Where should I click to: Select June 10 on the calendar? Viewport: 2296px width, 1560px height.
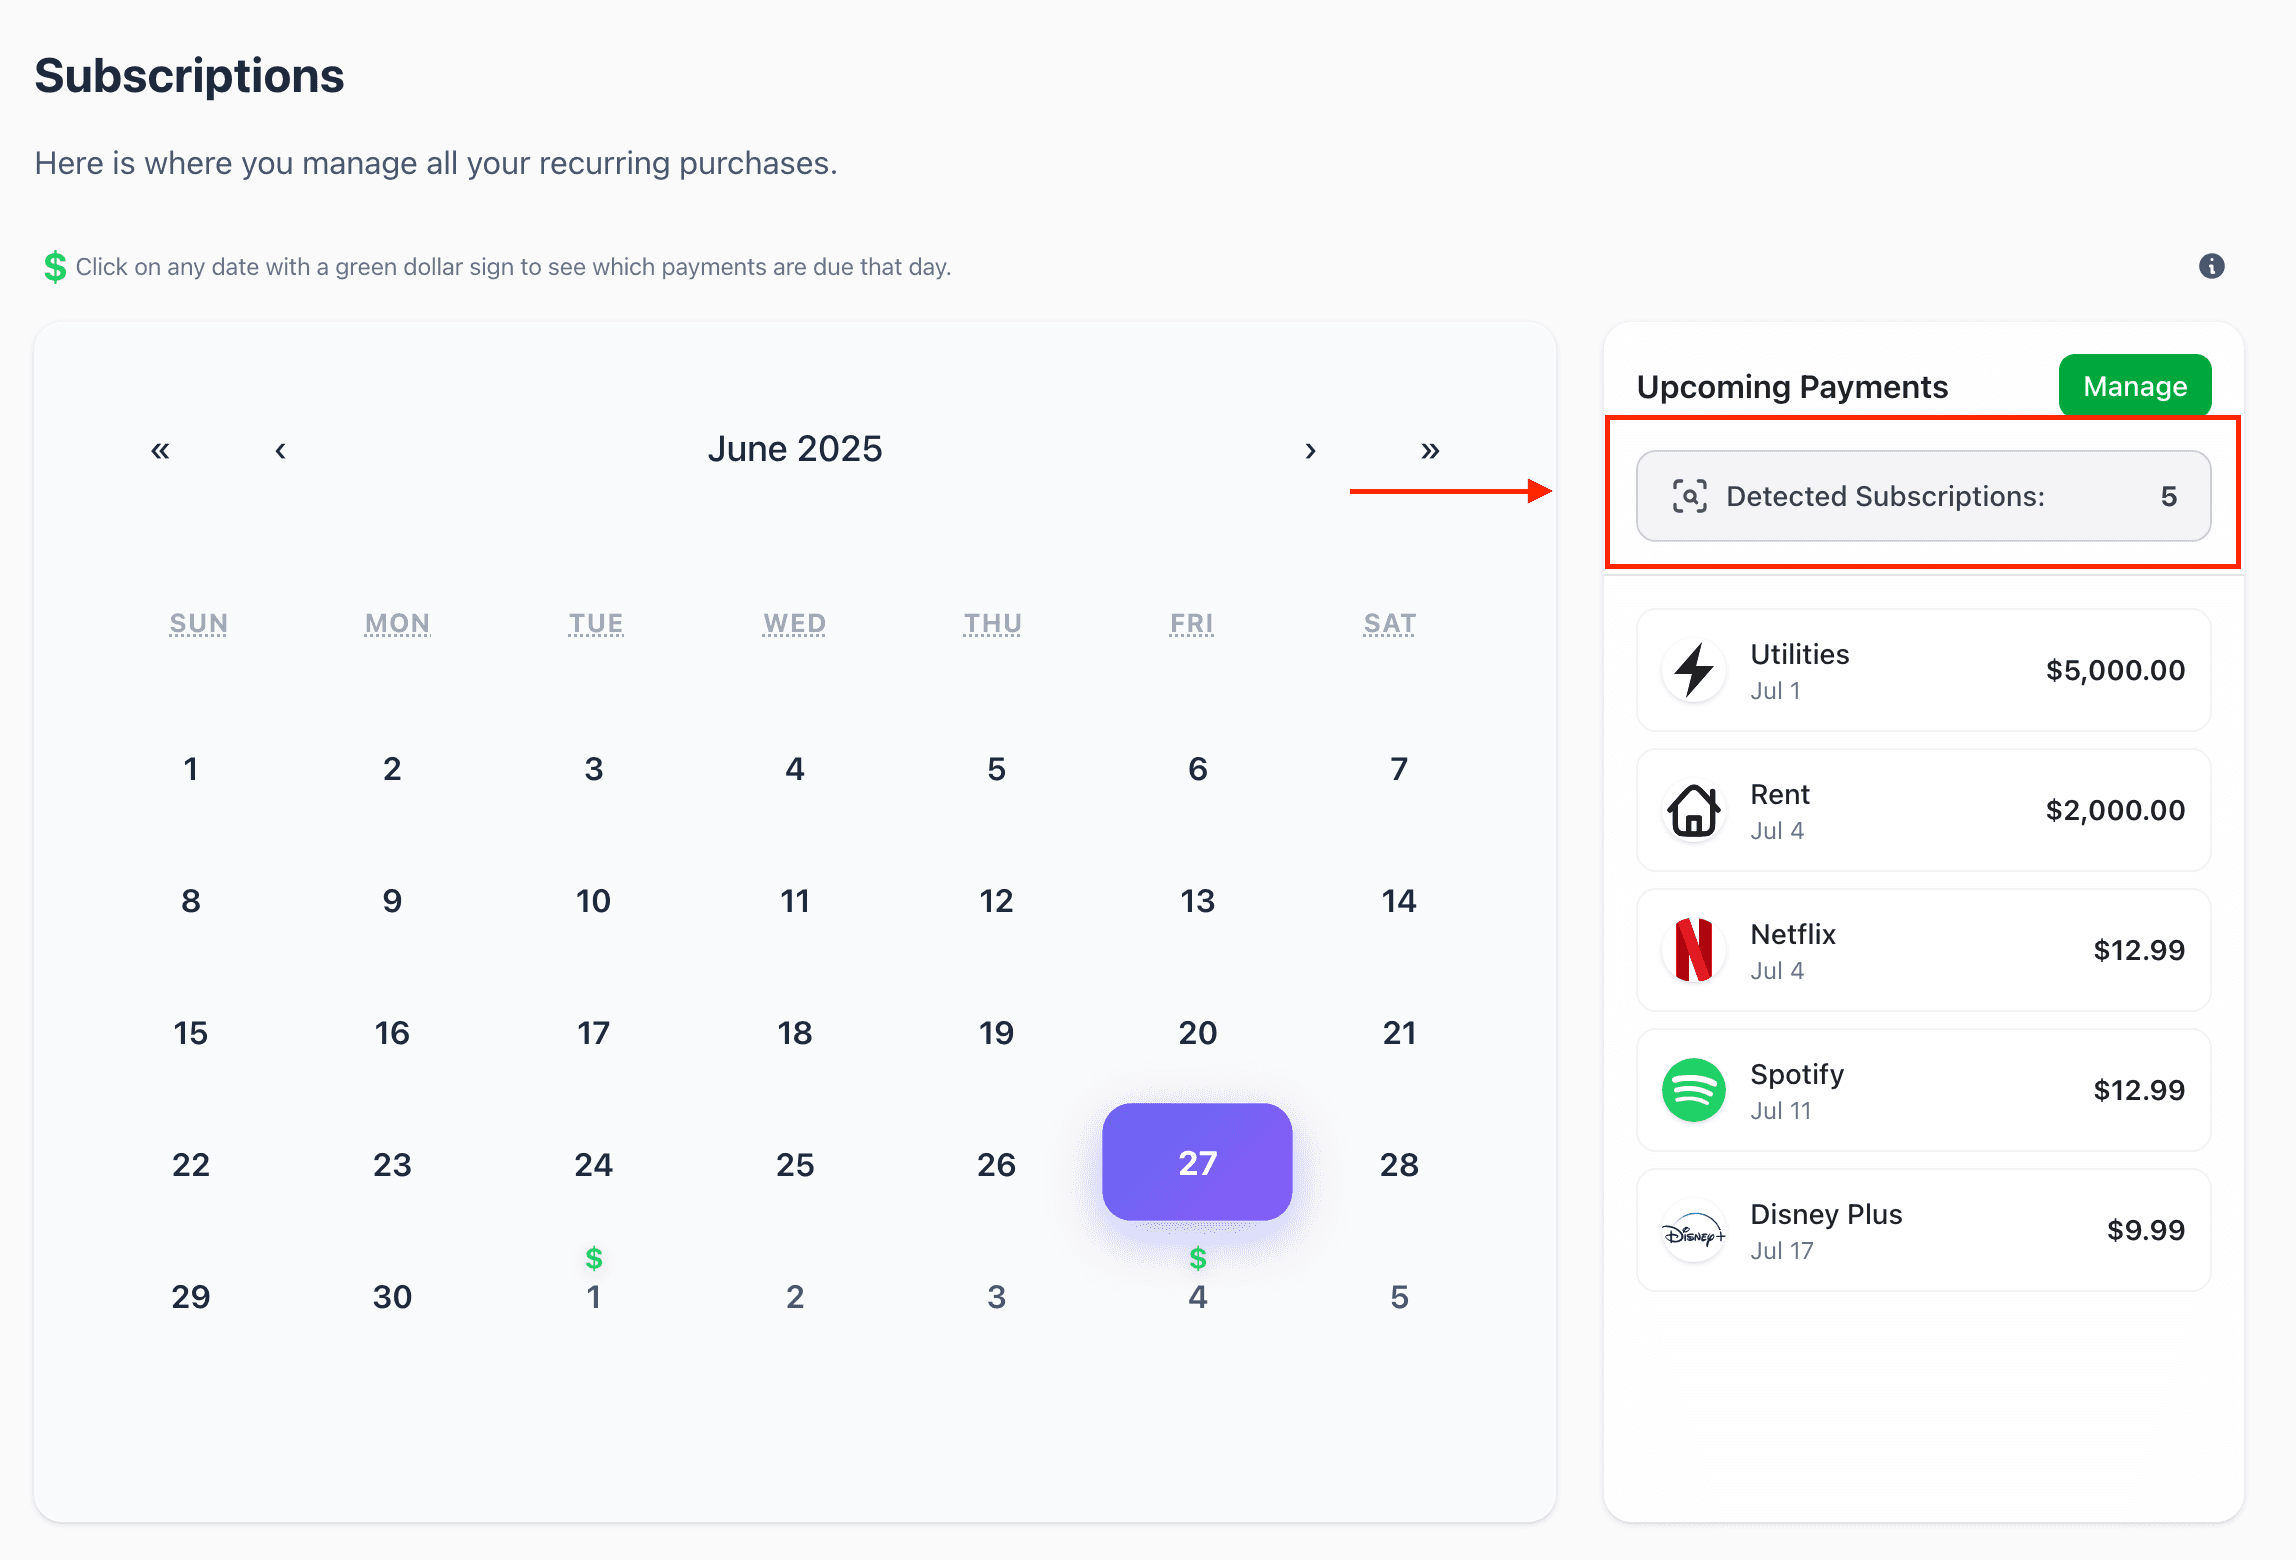coord(594,901)
